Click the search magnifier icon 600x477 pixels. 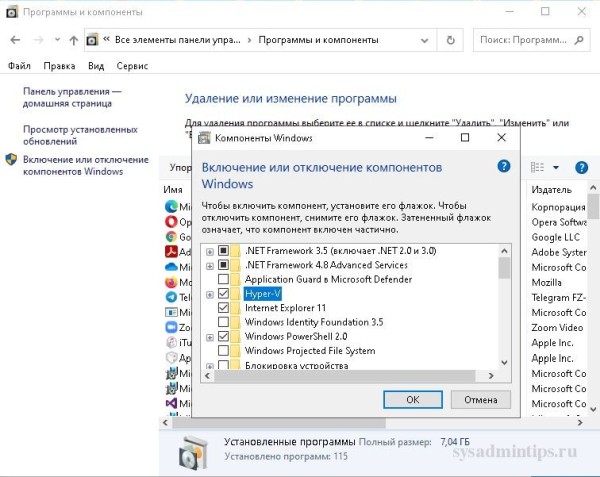coord(579,40)
